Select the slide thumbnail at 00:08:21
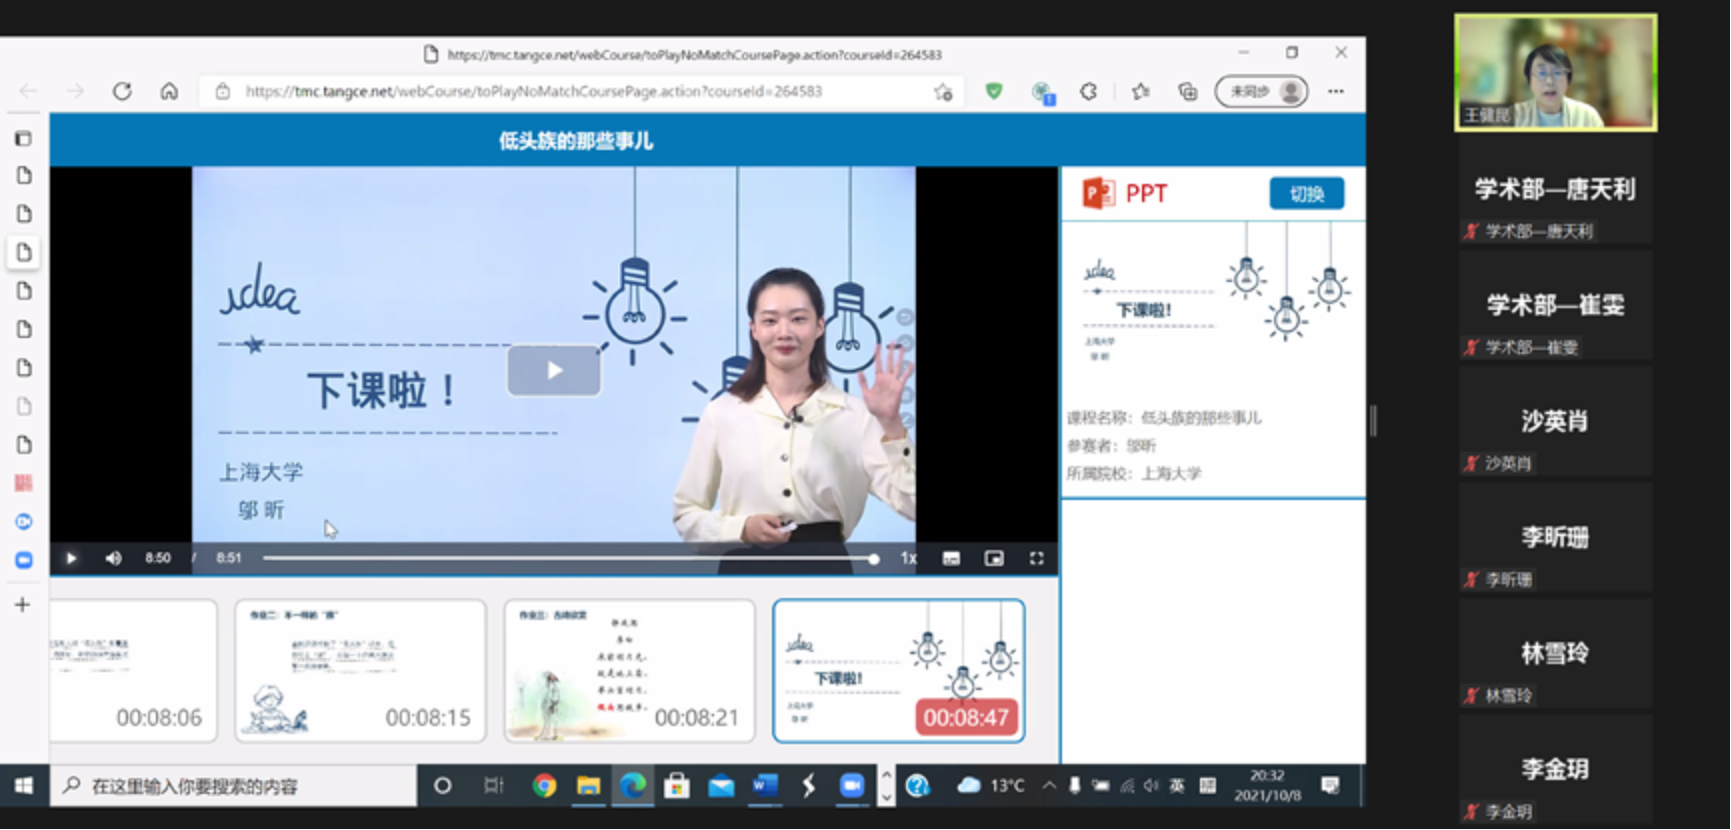Image resolution: width=1731 pixels, height=830 pixels. pyautogui.click(x=629, y=670)
